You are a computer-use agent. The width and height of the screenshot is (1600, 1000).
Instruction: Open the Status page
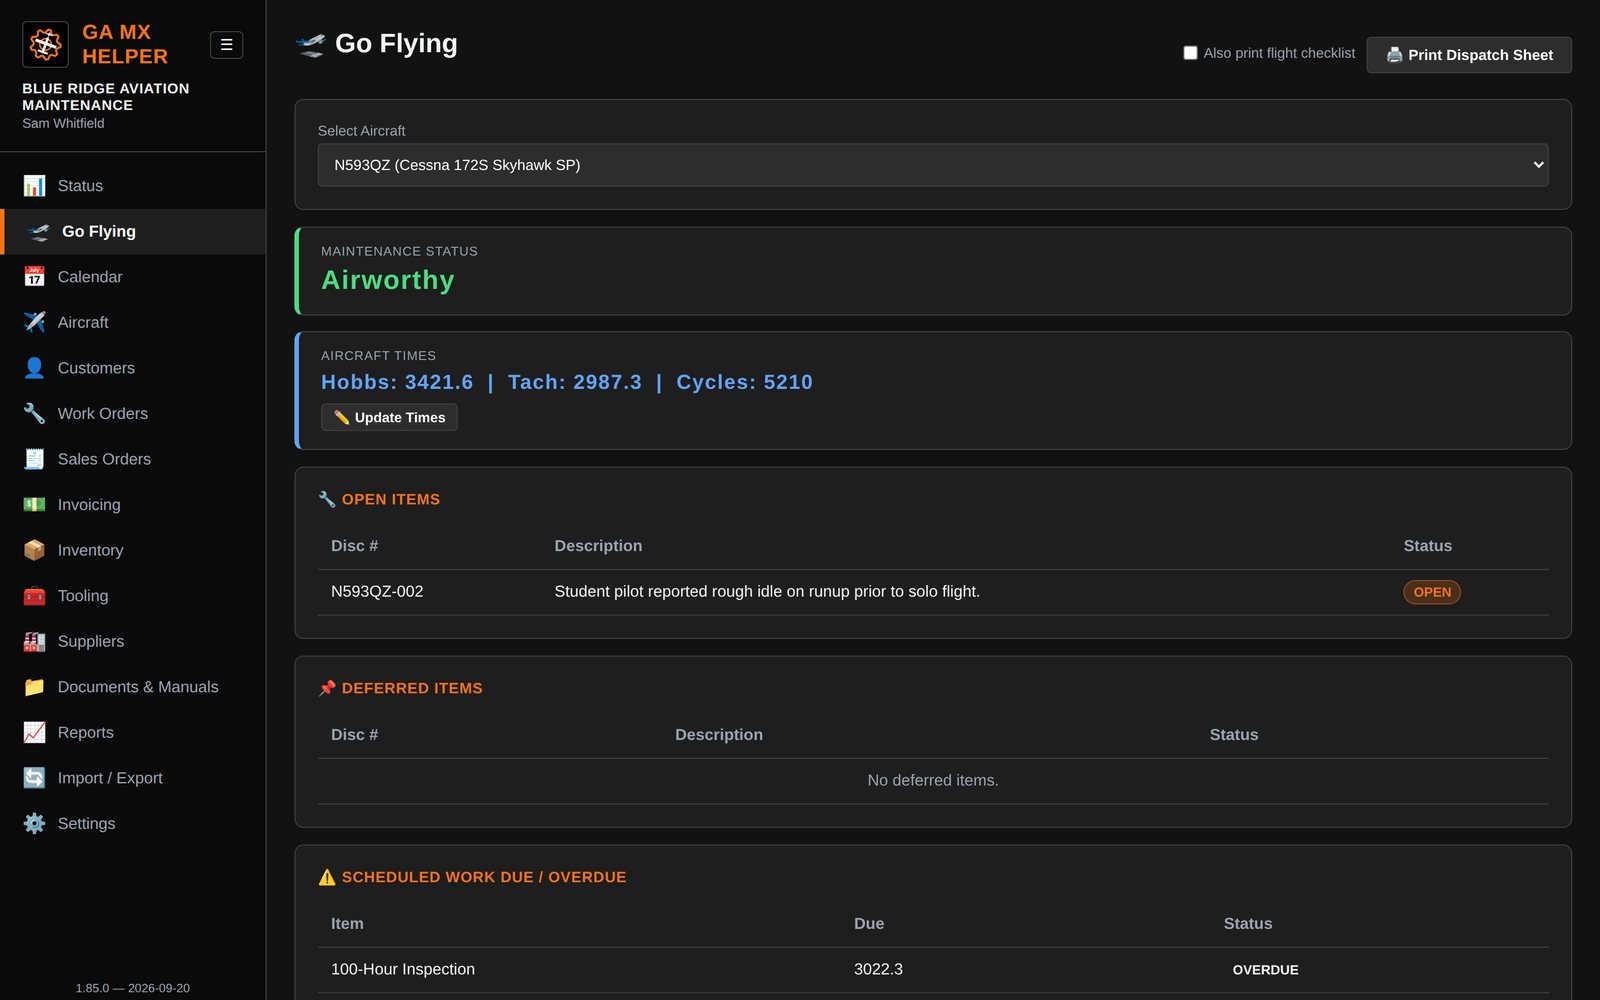click(x=133, y=186)
